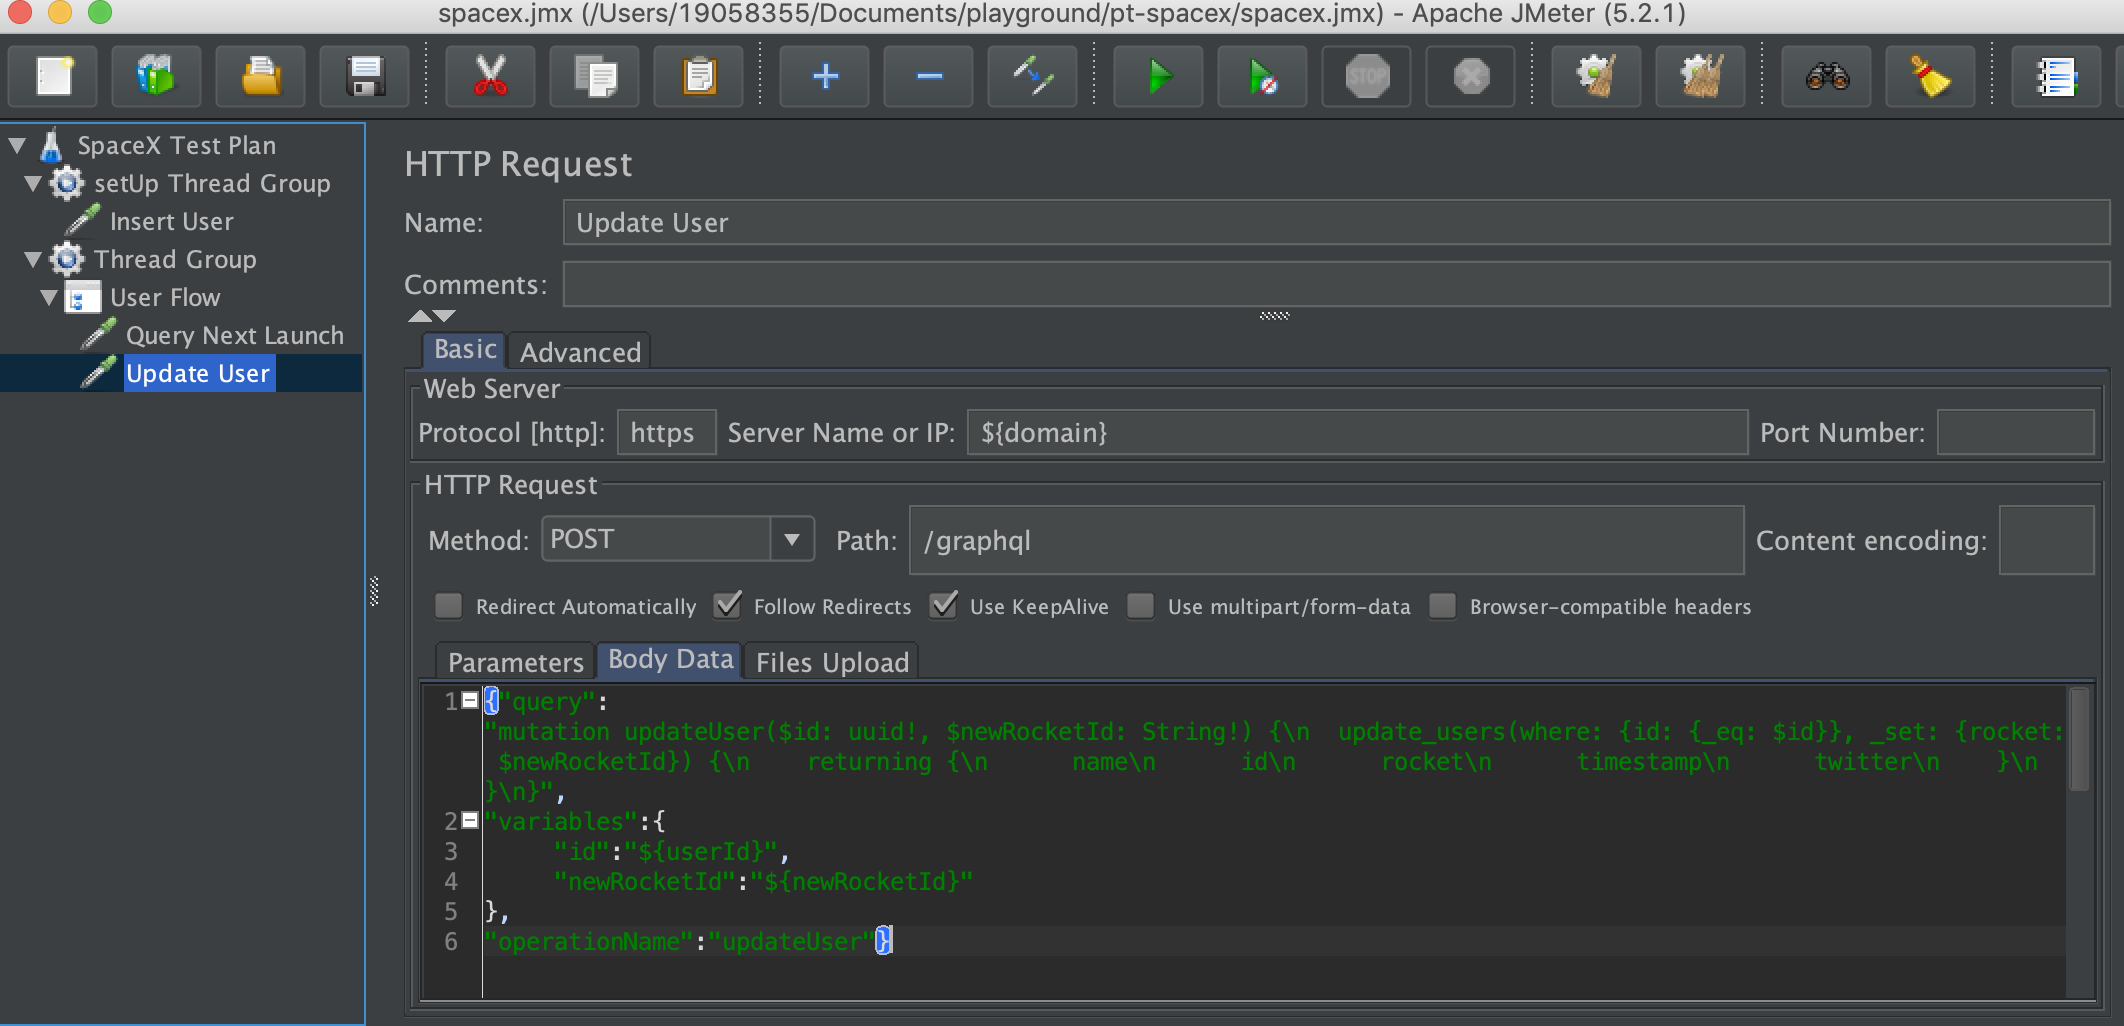Disable Follow Redirects
This screenshot has width=2124, height=1026.
point(729,606)
